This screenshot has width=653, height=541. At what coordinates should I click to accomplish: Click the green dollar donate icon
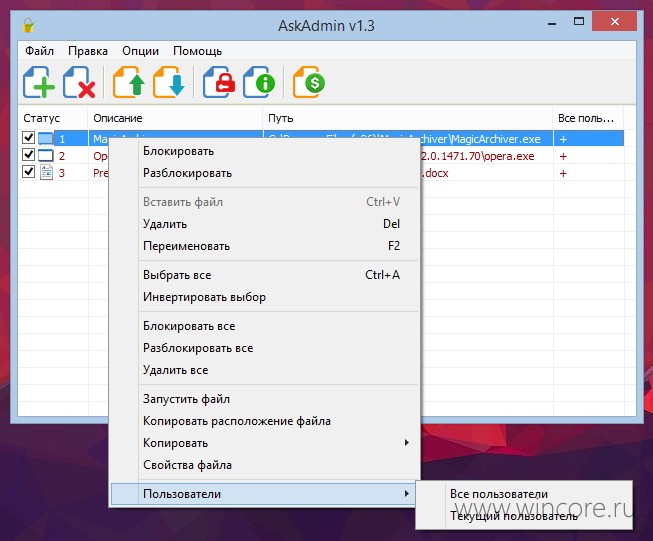point(309,82)
